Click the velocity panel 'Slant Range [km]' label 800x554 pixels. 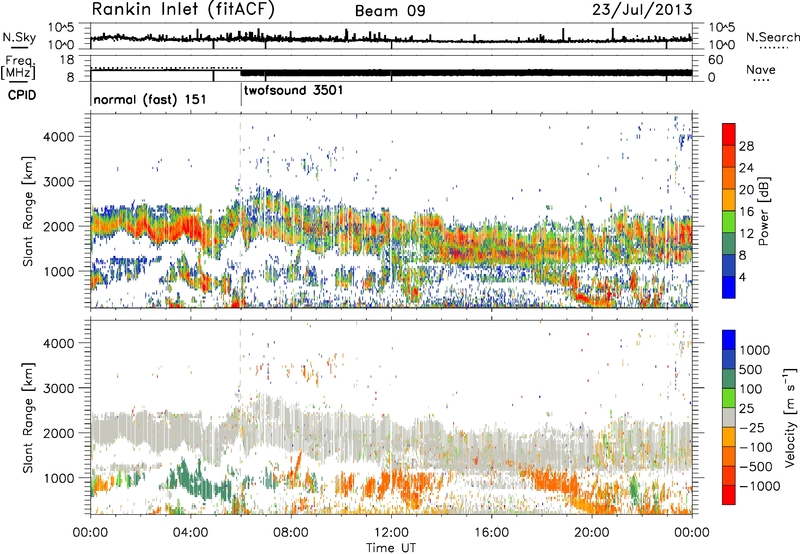[28, 418]
